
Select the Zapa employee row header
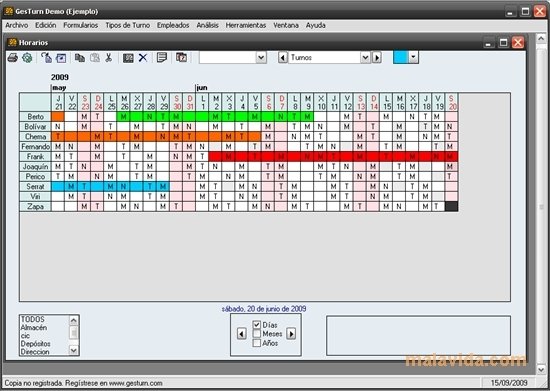[x=35, y=207]
